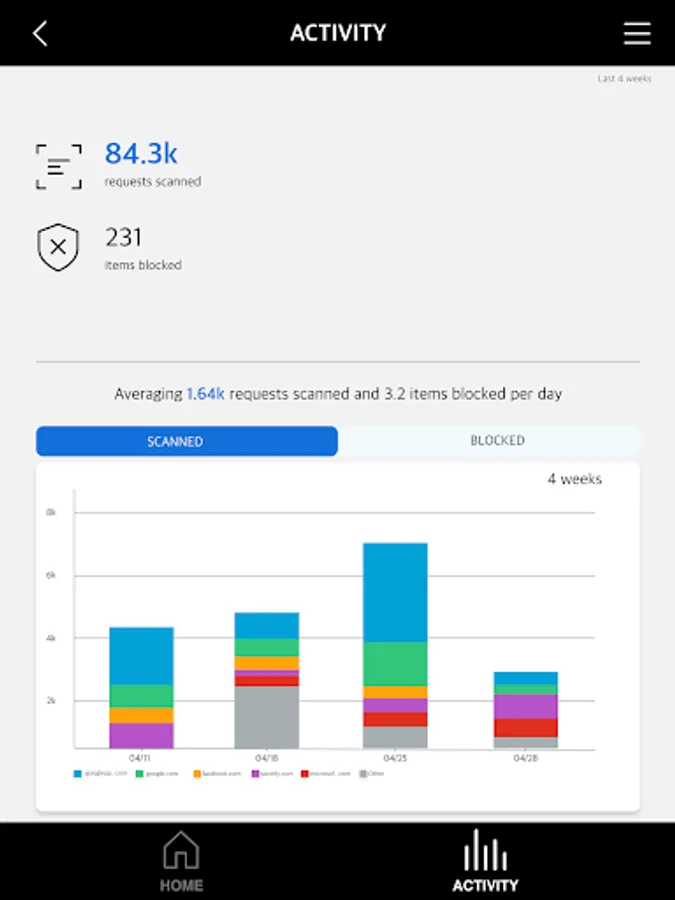Select the 04/28 bar's red segment
Image resolution: width=675 pixels, height=900 pixels.
(526, 728)
